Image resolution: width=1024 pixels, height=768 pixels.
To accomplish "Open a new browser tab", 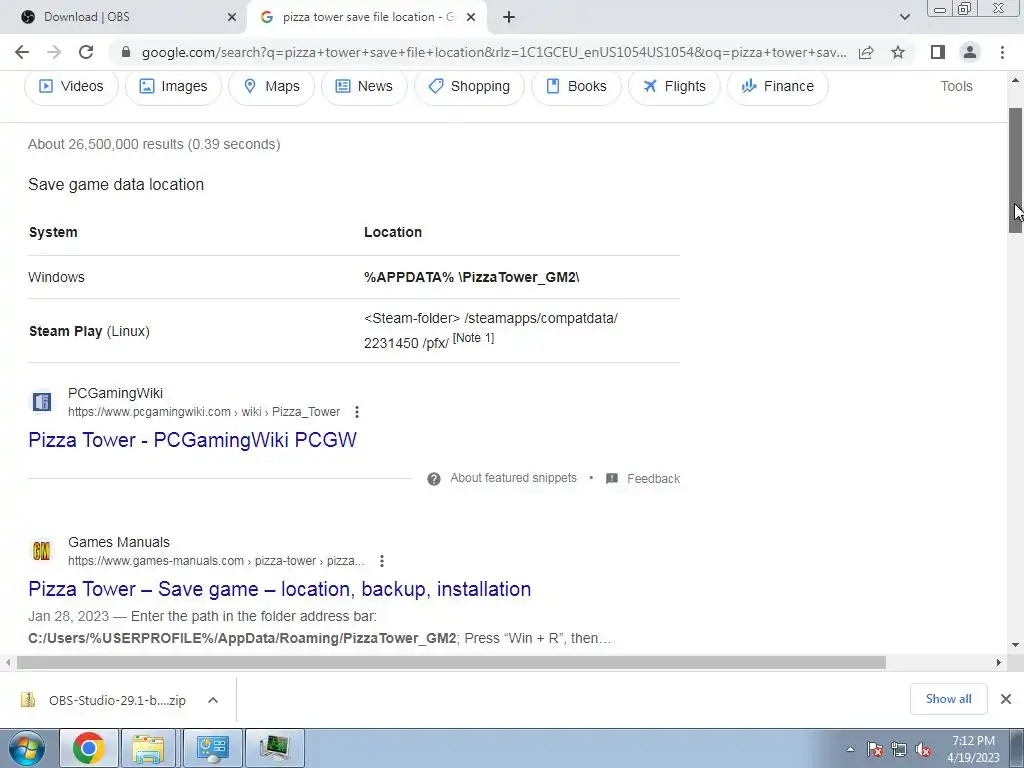I will [x=509, y=18].
